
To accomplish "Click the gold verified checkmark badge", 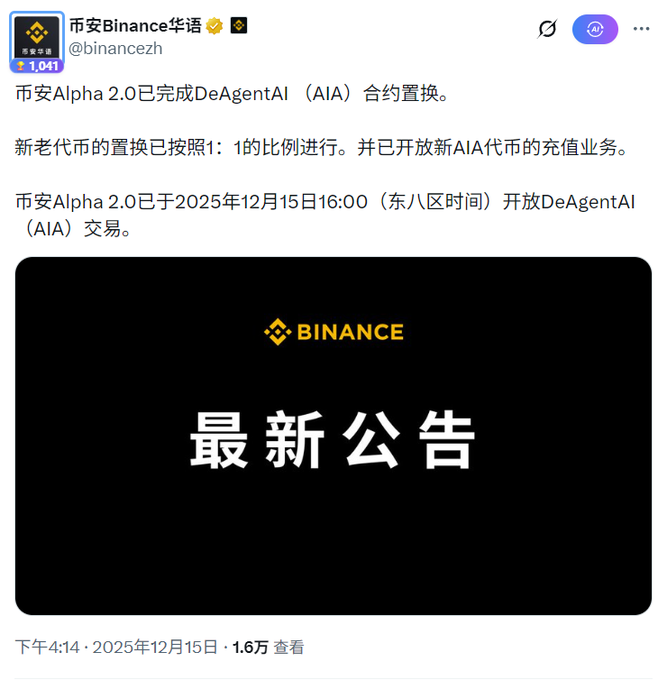I will tap(214, 26).
